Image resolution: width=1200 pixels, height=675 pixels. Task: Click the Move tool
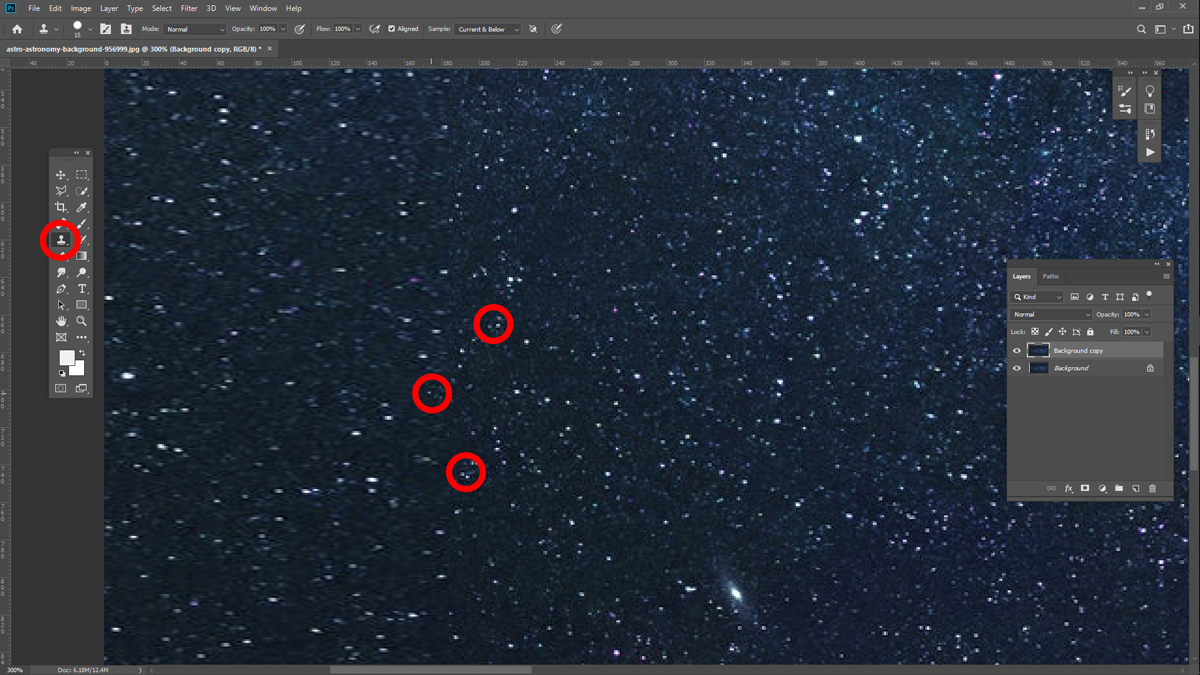coord(61,175)
